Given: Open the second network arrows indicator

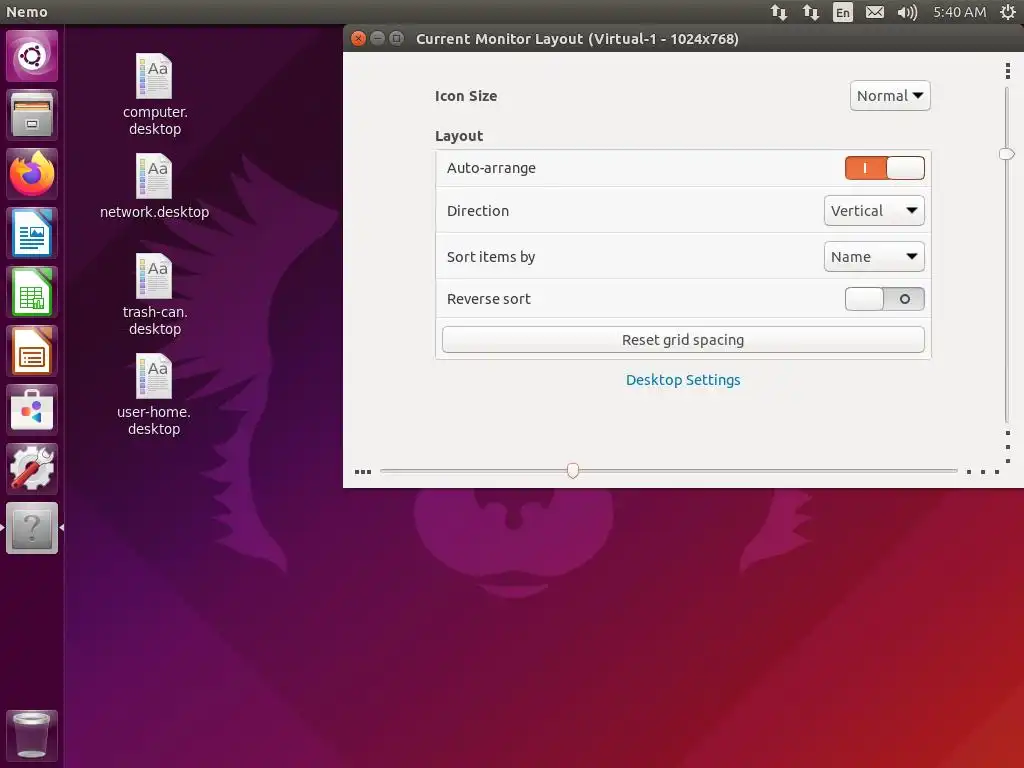Looking at the screenshot, I should click(x=810, y=12).
